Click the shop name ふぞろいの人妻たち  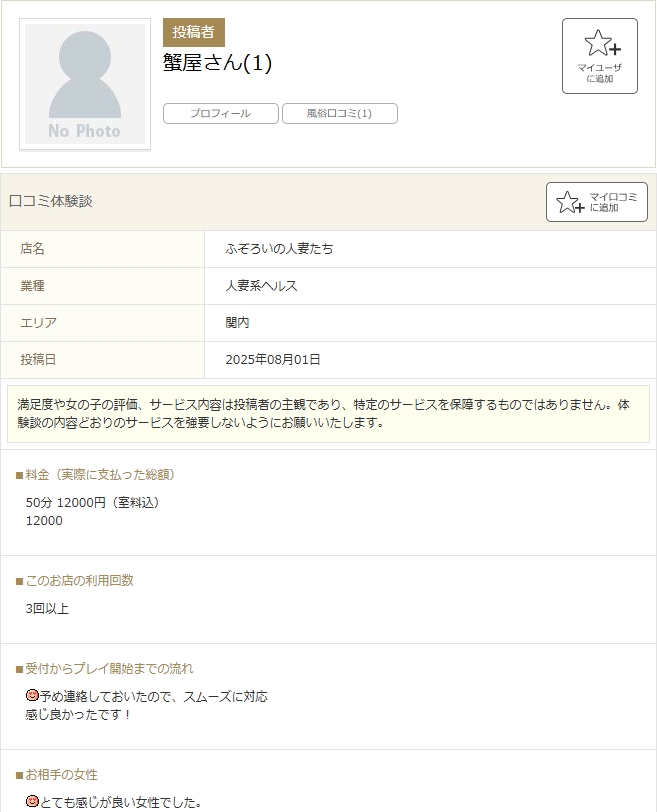279,249
